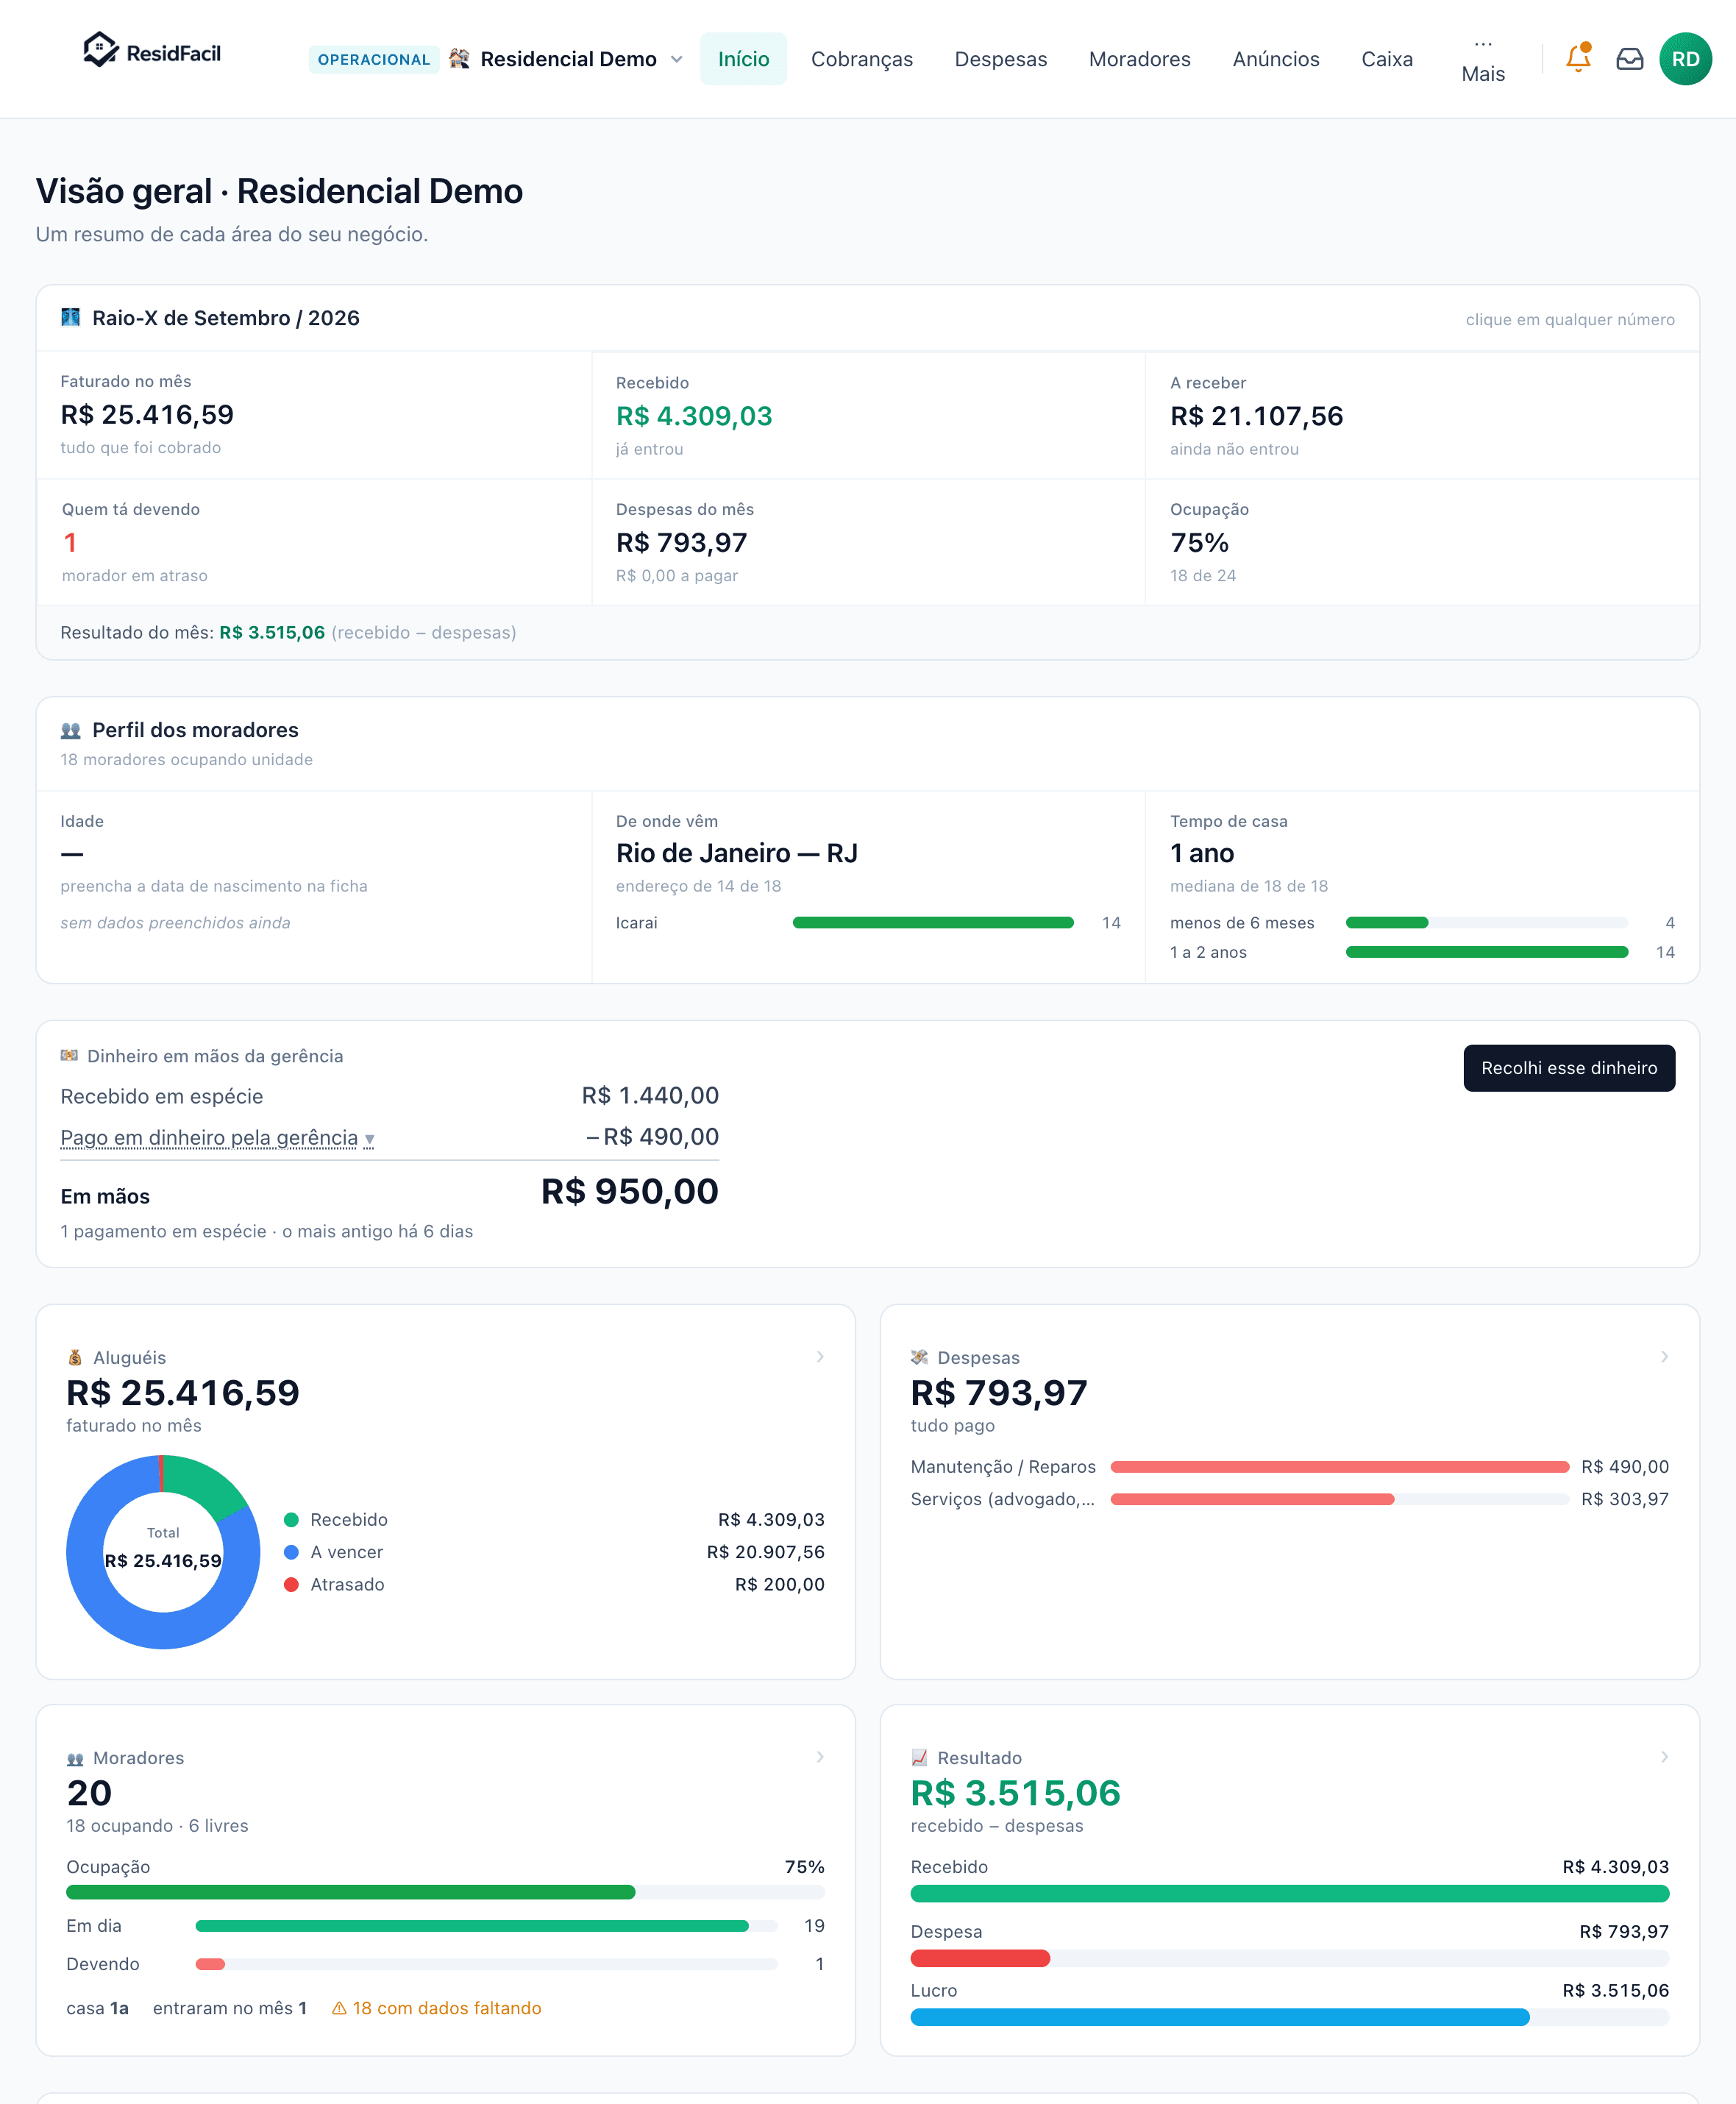The width and height of the screenshot is (1736, 2104).
Task: Click Faturado no mês R$ 25.416,59 value
Action: tap(147, 415)
